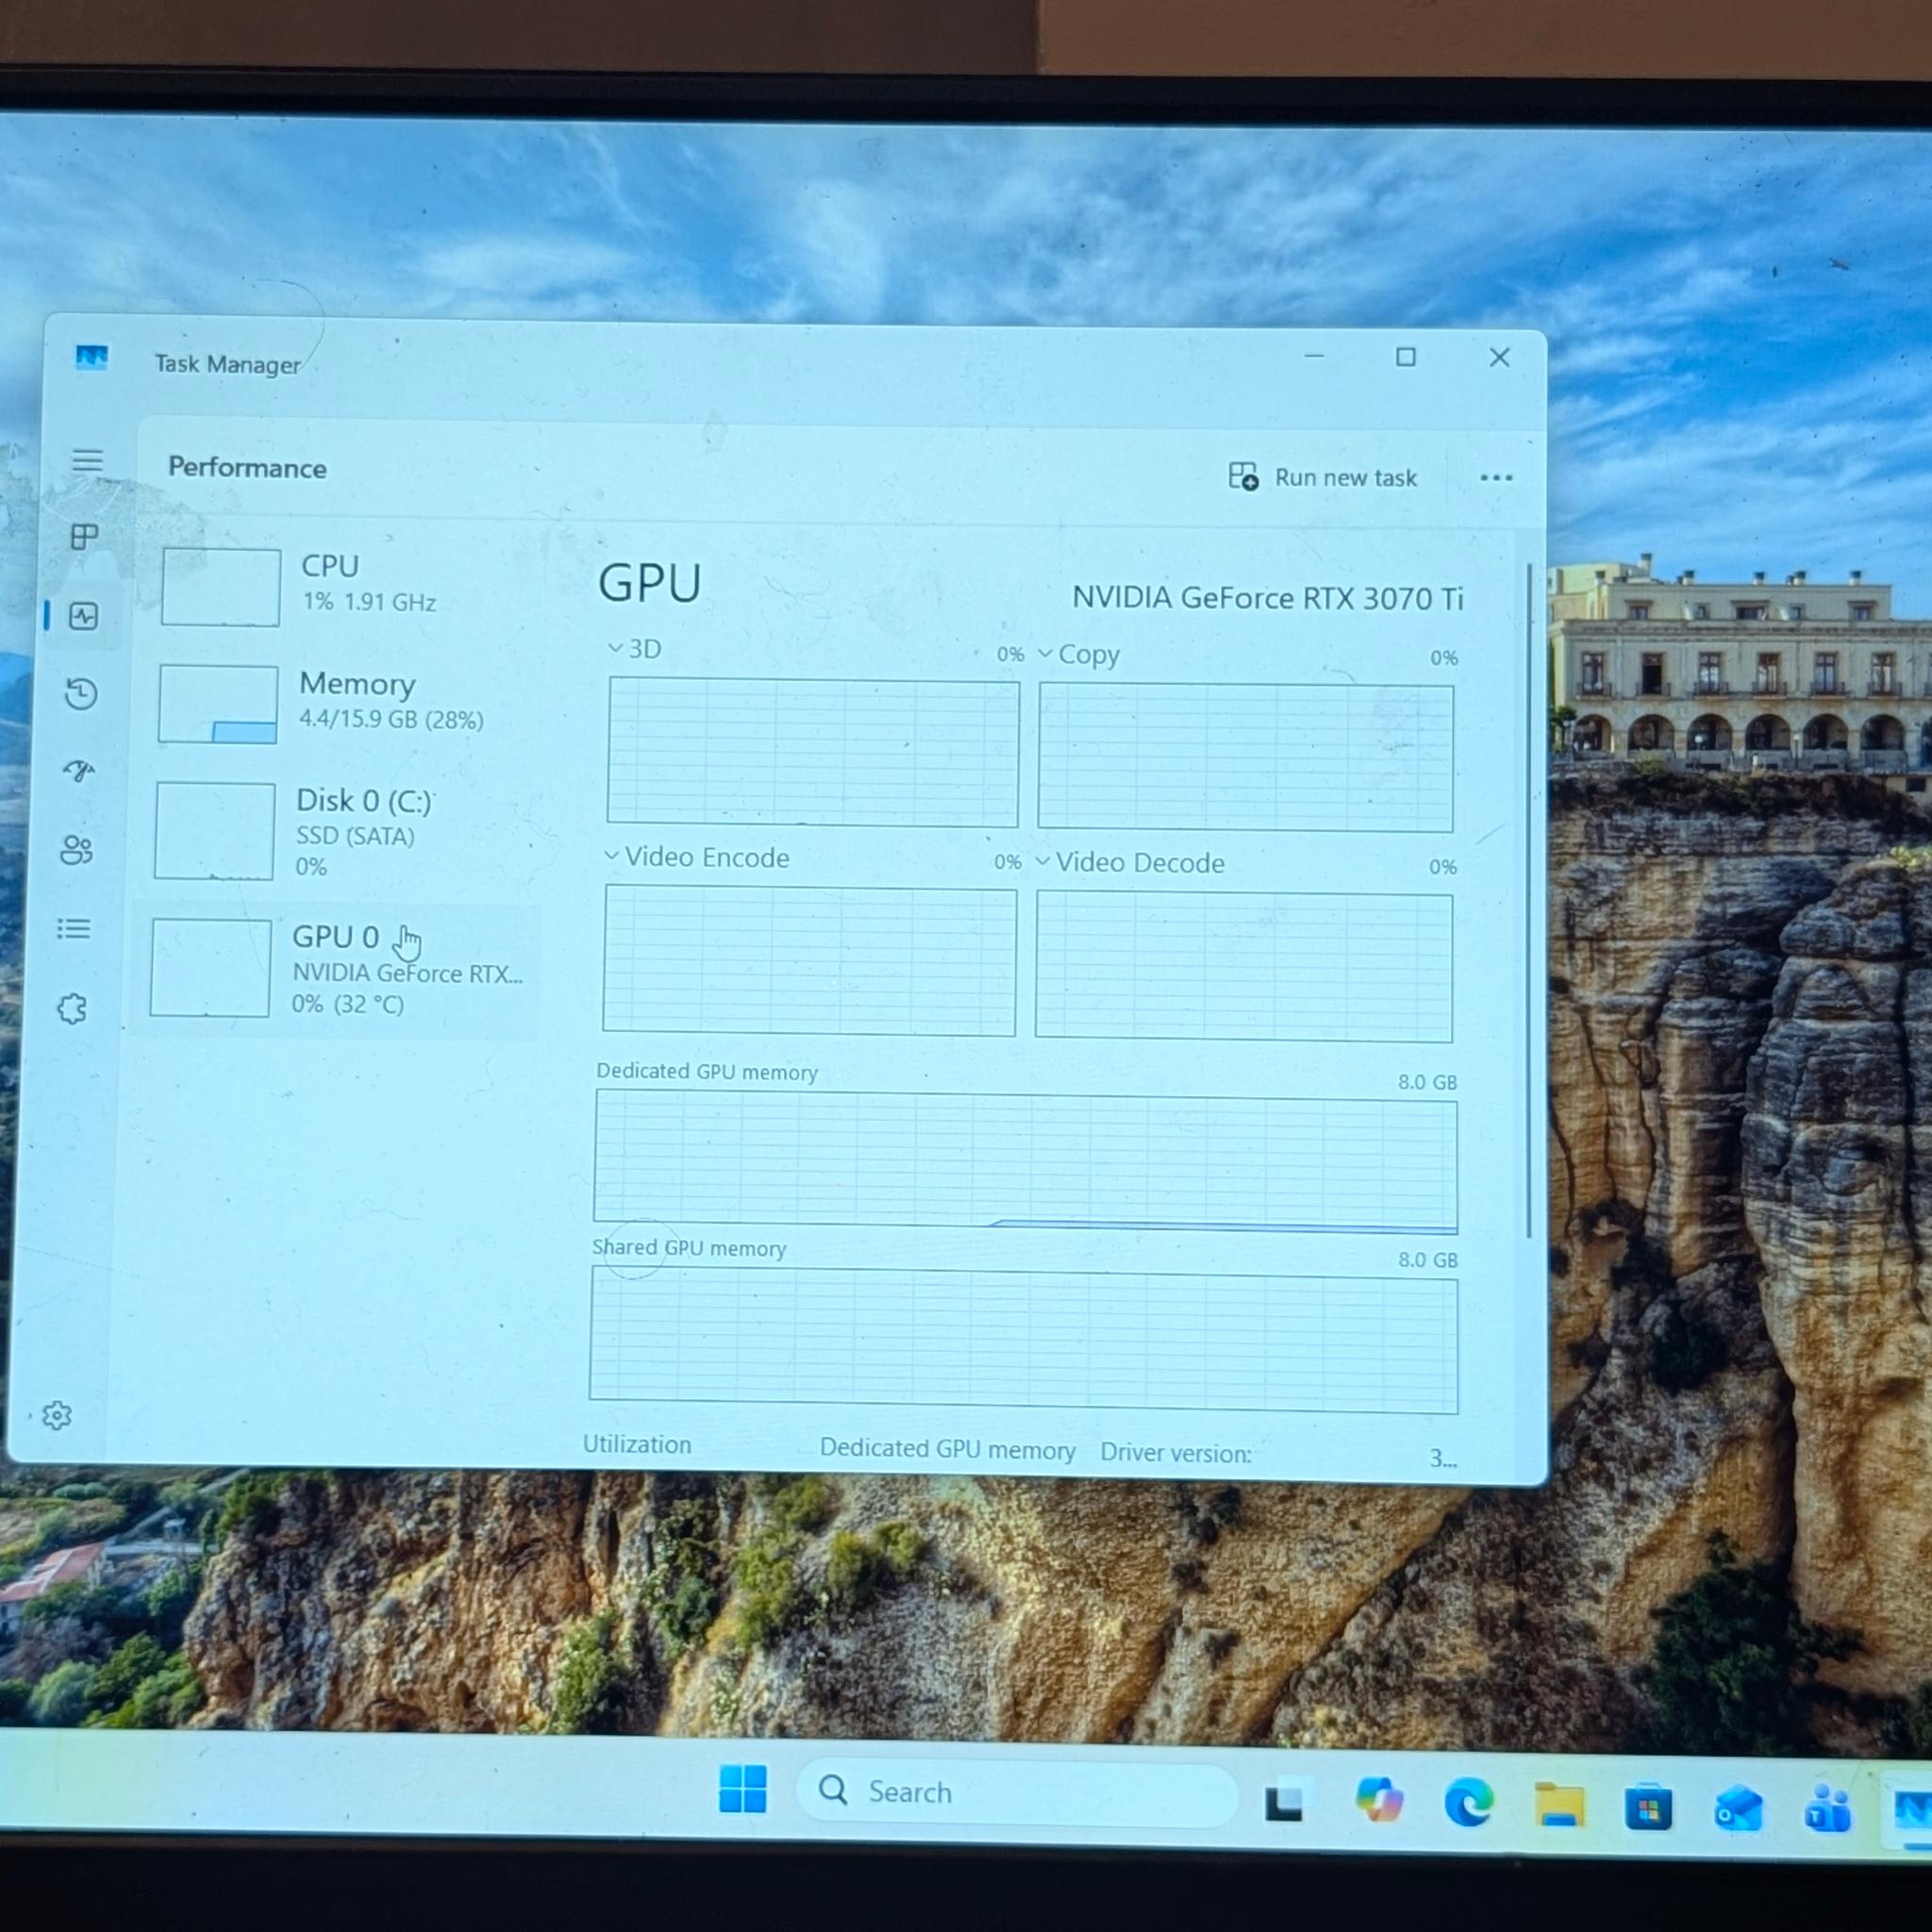
Task: Click the Shared GPU memory graph
Action: [1023, 1340]
